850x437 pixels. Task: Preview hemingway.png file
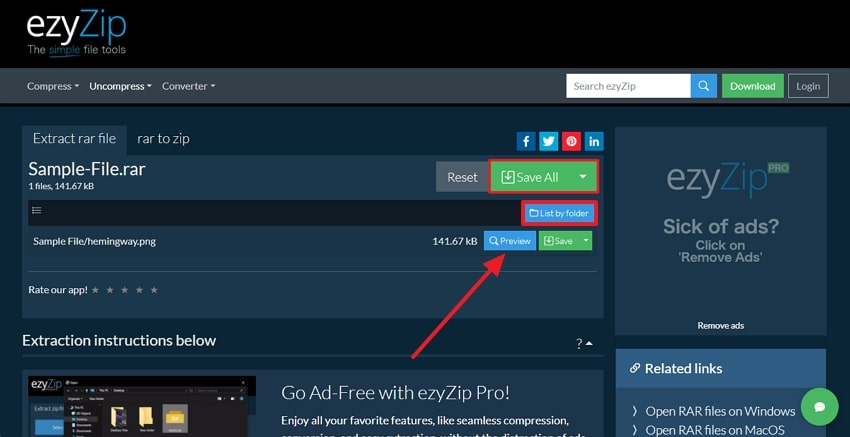510,241
